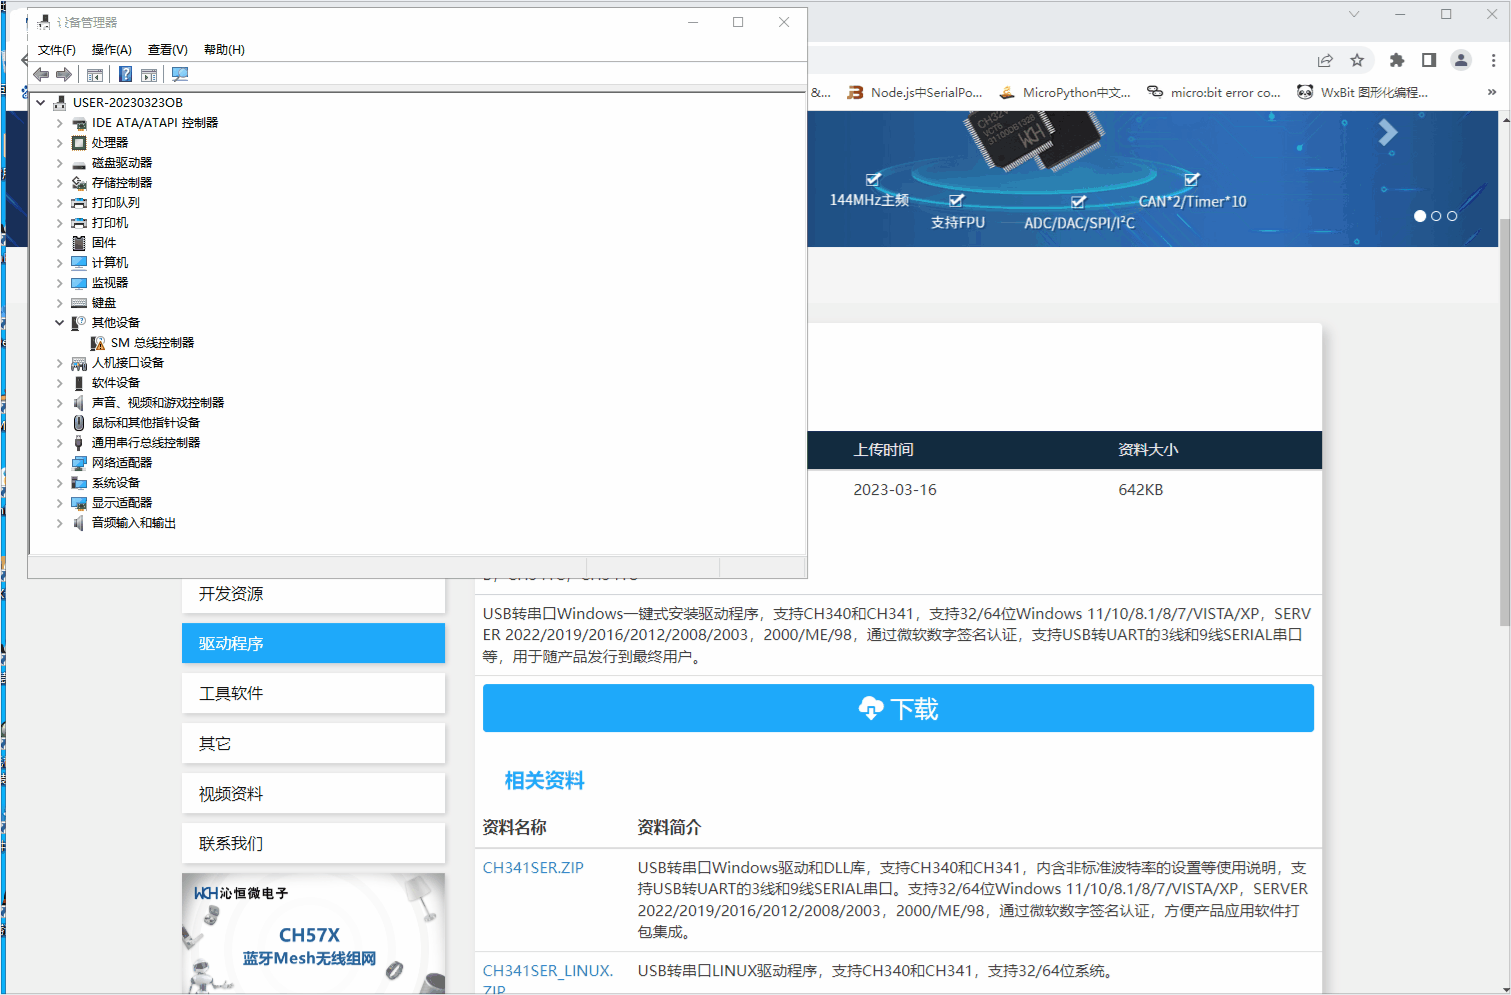1511x995 pixels.
Task: Open the 查看(V) menu
Action: click(167, 50)
